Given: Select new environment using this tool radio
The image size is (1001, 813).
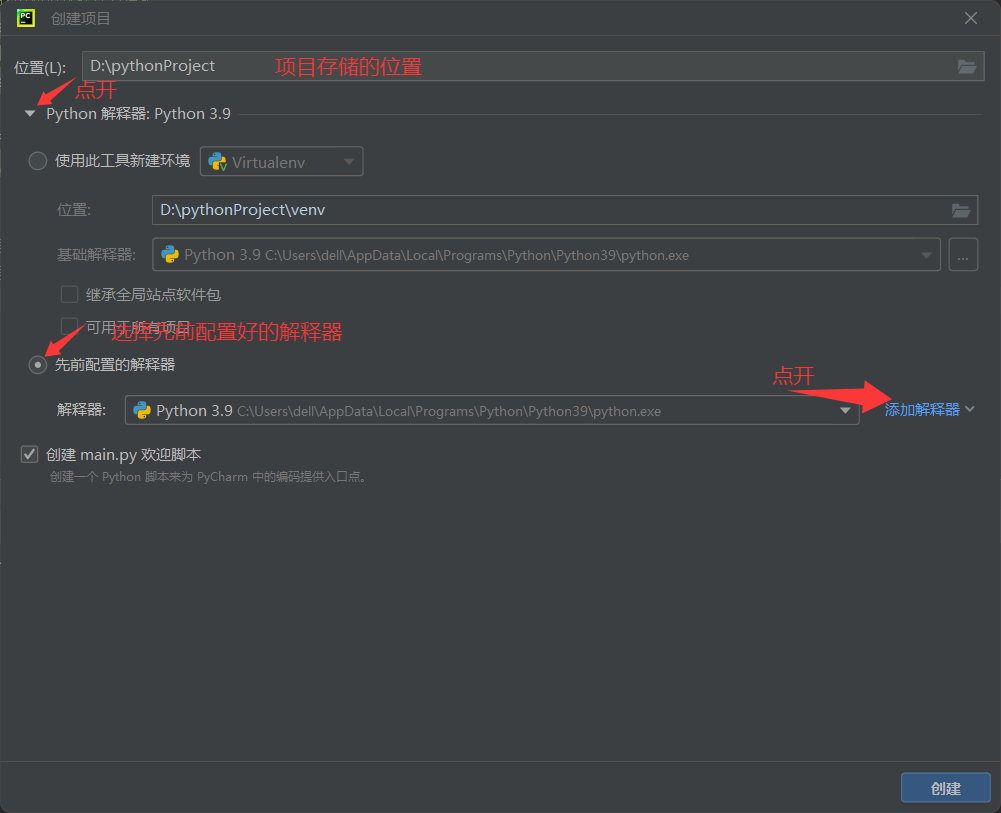Looking at the screenshot, I should 38,161.
